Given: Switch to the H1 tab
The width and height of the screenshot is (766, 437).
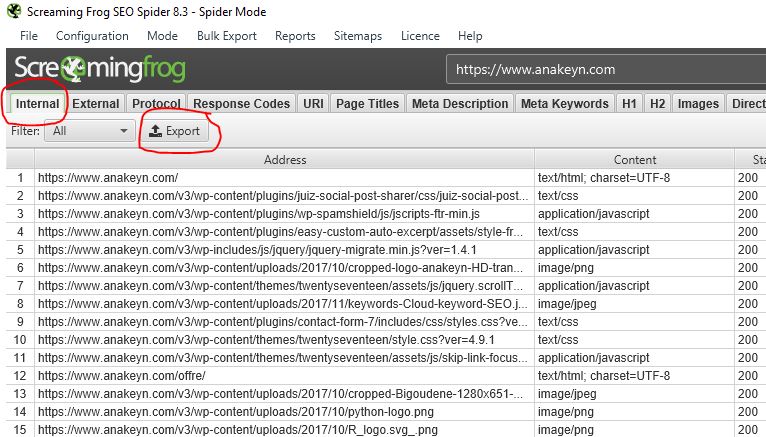Looking at the screenshot, I should point(629,104).
